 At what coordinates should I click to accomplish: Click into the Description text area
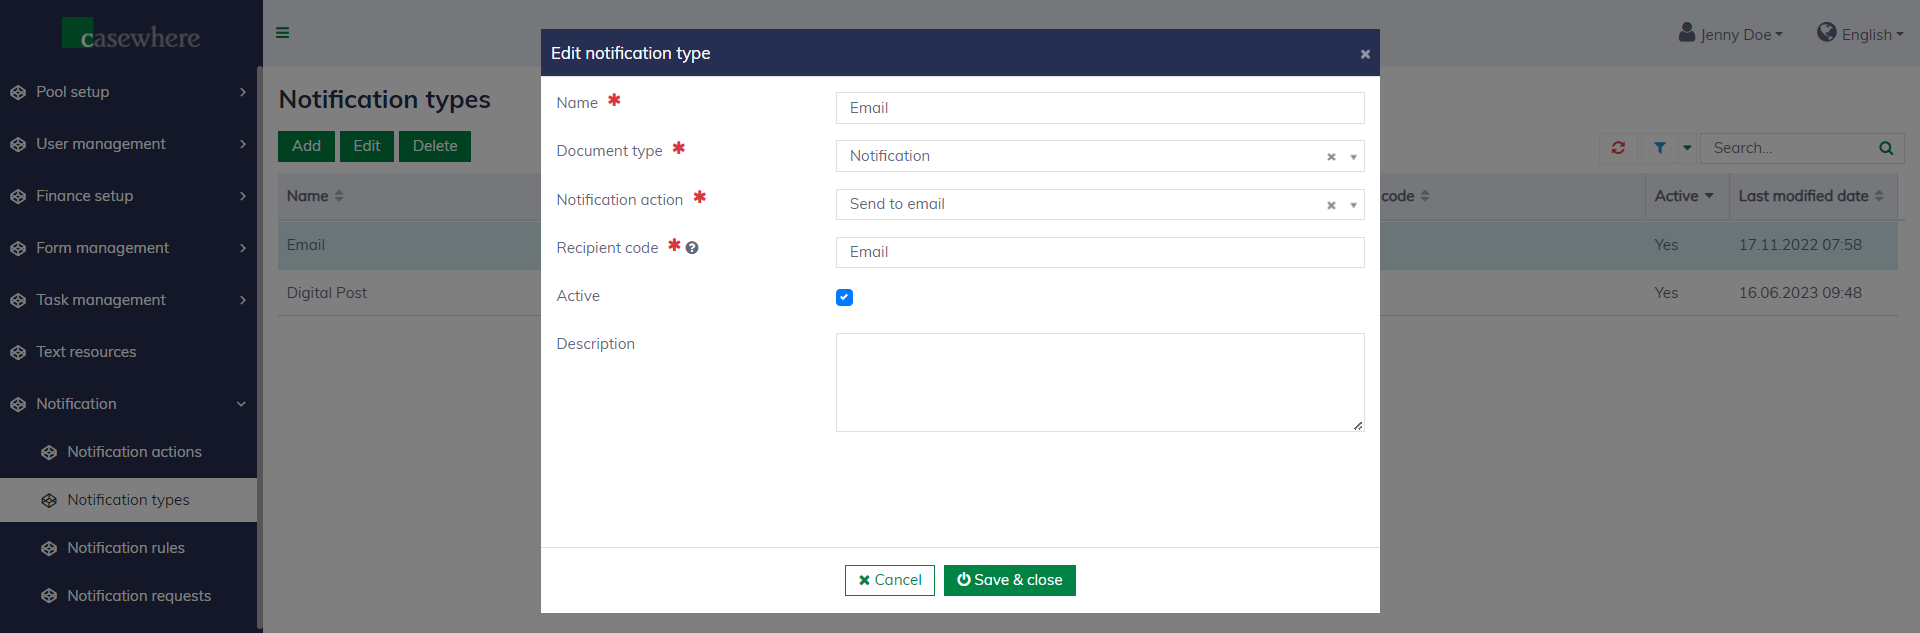(x=1099, y=382)
